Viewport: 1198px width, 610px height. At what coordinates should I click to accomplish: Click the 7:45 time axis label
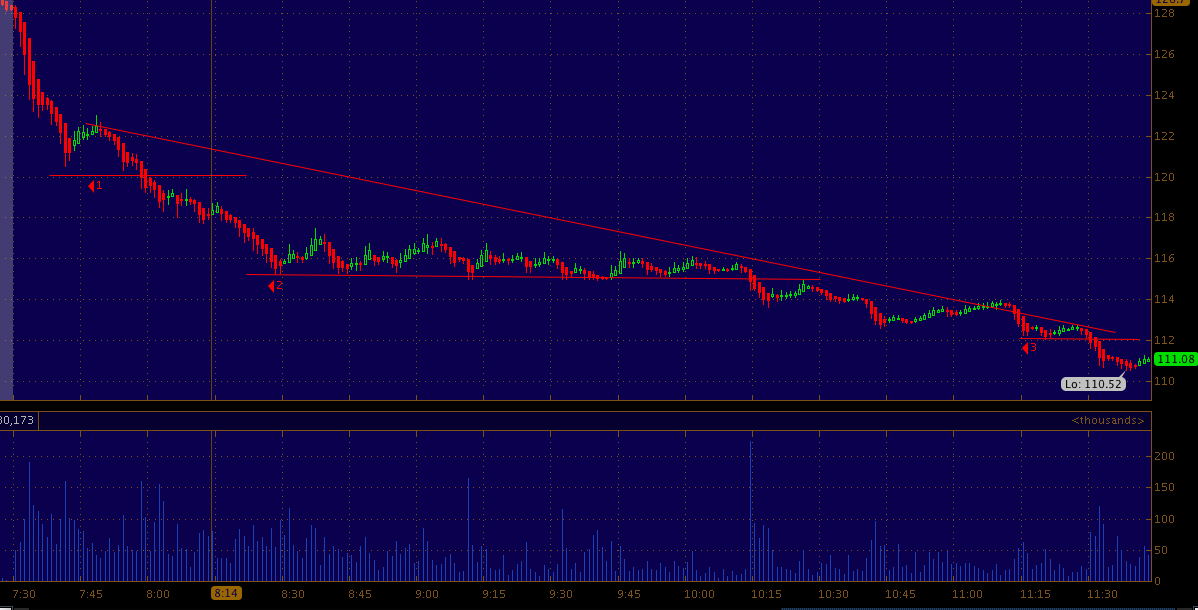coord(91,594)
